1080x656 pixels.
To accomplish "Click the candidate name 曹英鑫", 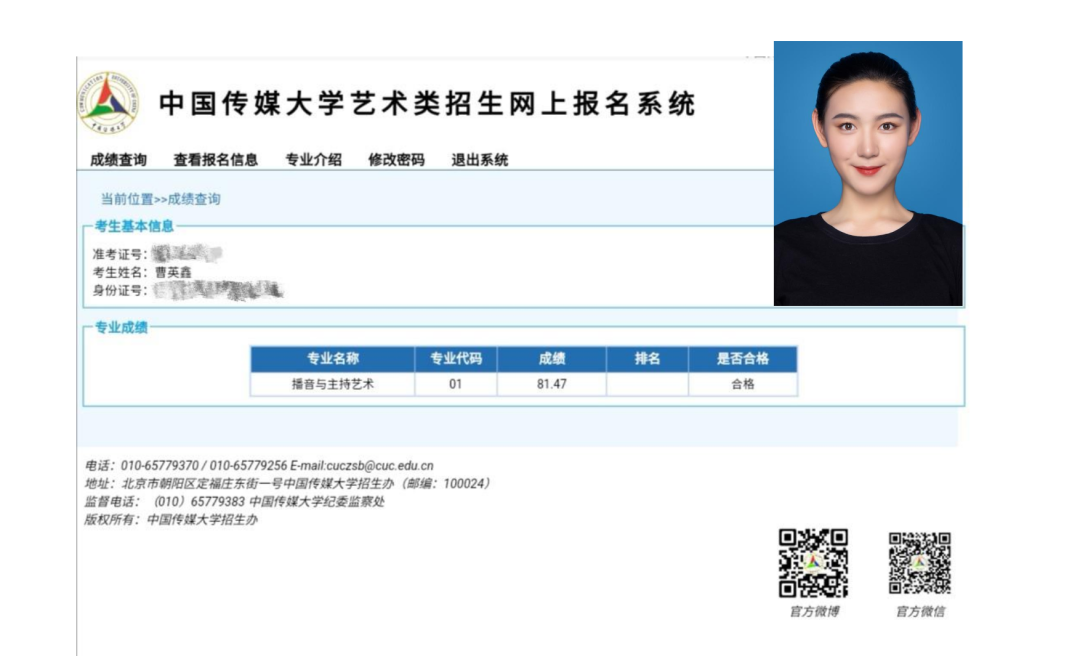I will pos(173,272).
